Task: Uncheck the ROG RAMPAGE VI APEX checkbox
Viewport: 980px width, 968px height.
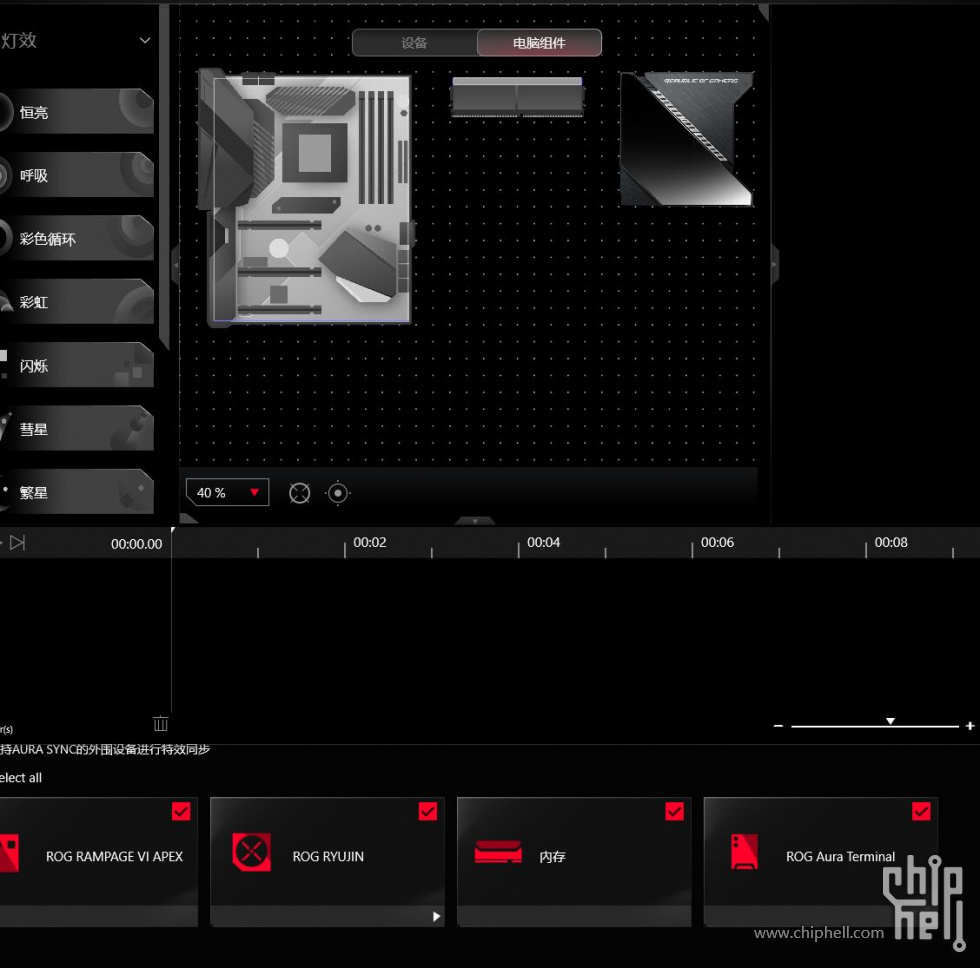Action: pos(181,811)
